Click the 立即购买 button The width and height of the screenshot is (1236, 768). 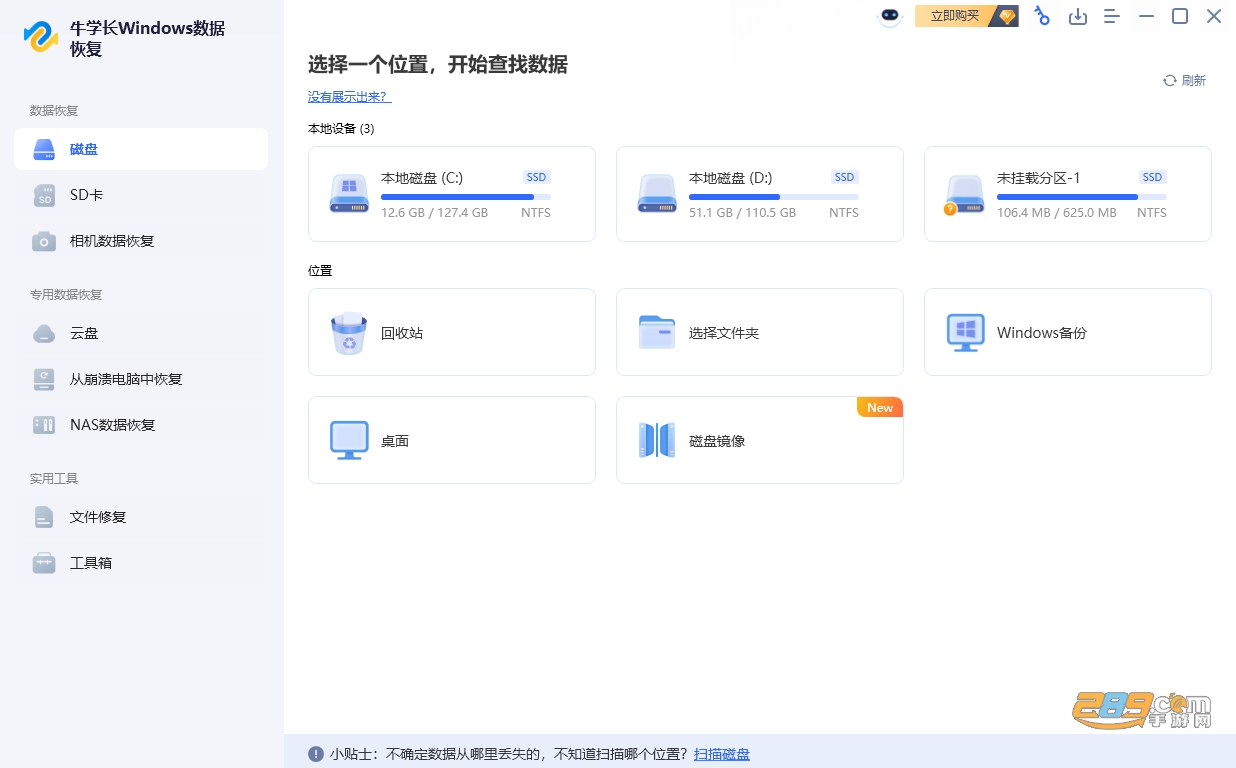[x=966, y=16]
